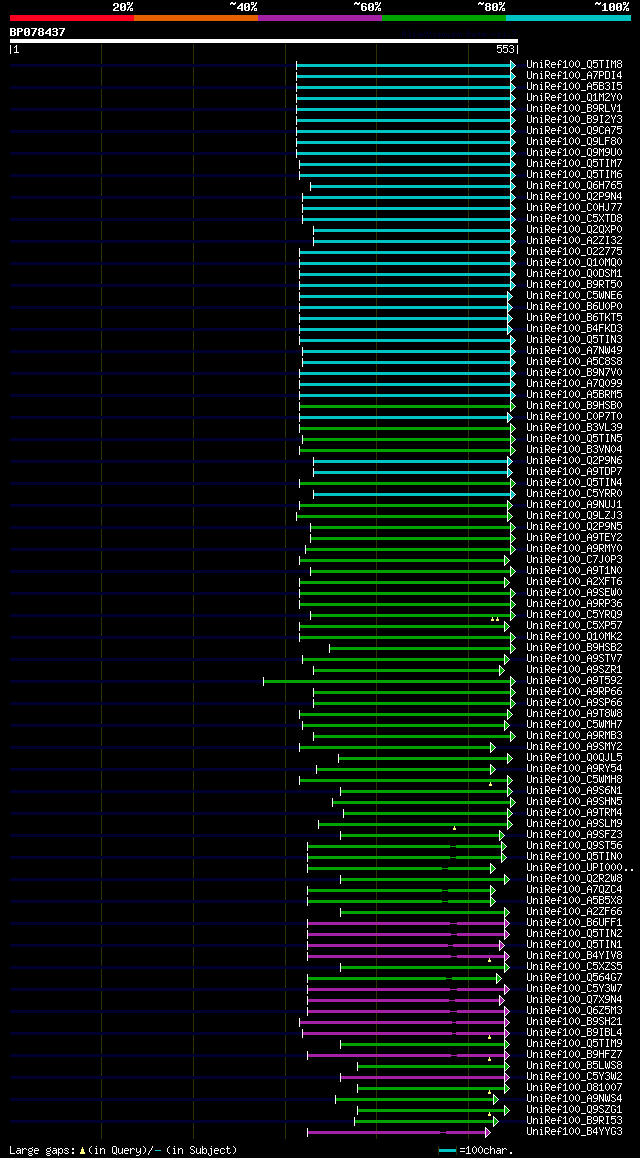Click the UniRef100_A9RMY0 entry
Image resolution: width=640 pixels, height=1158 pixels.
pos(574,548)
